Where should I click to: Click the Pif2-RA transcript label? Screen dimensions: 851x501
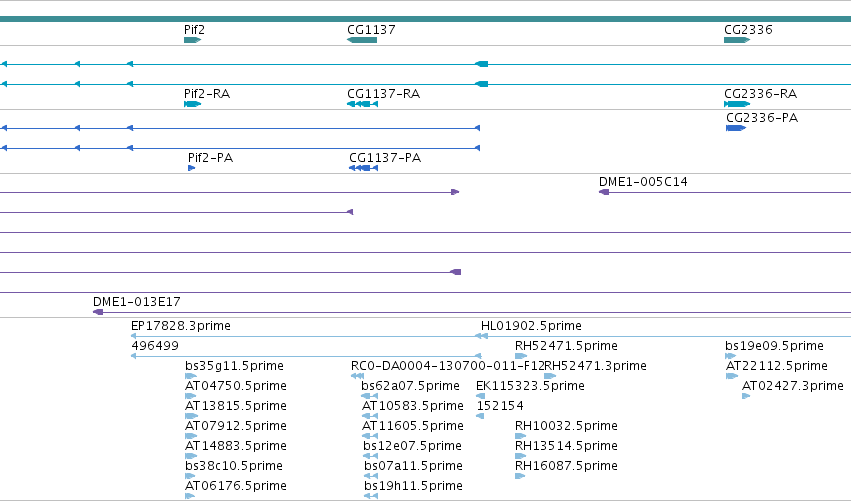click(207, 94)
